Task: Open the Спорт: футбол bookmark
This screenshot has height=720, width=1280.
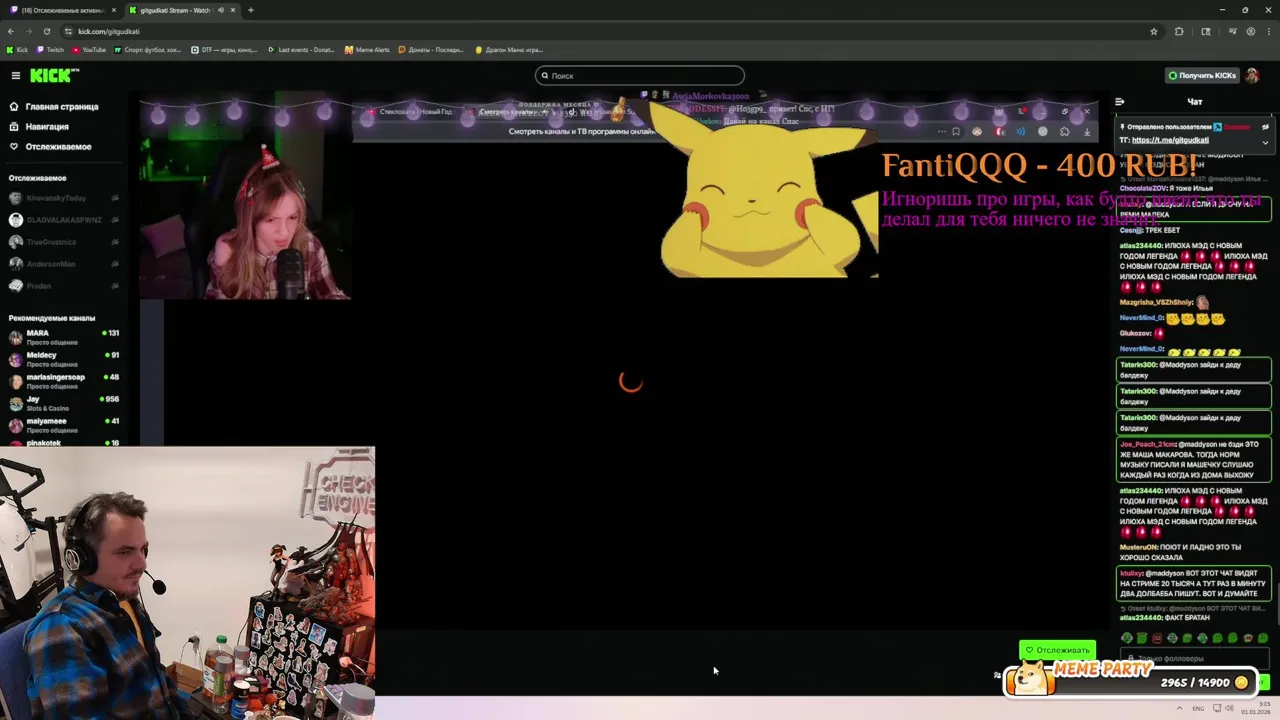Action: 148,49
